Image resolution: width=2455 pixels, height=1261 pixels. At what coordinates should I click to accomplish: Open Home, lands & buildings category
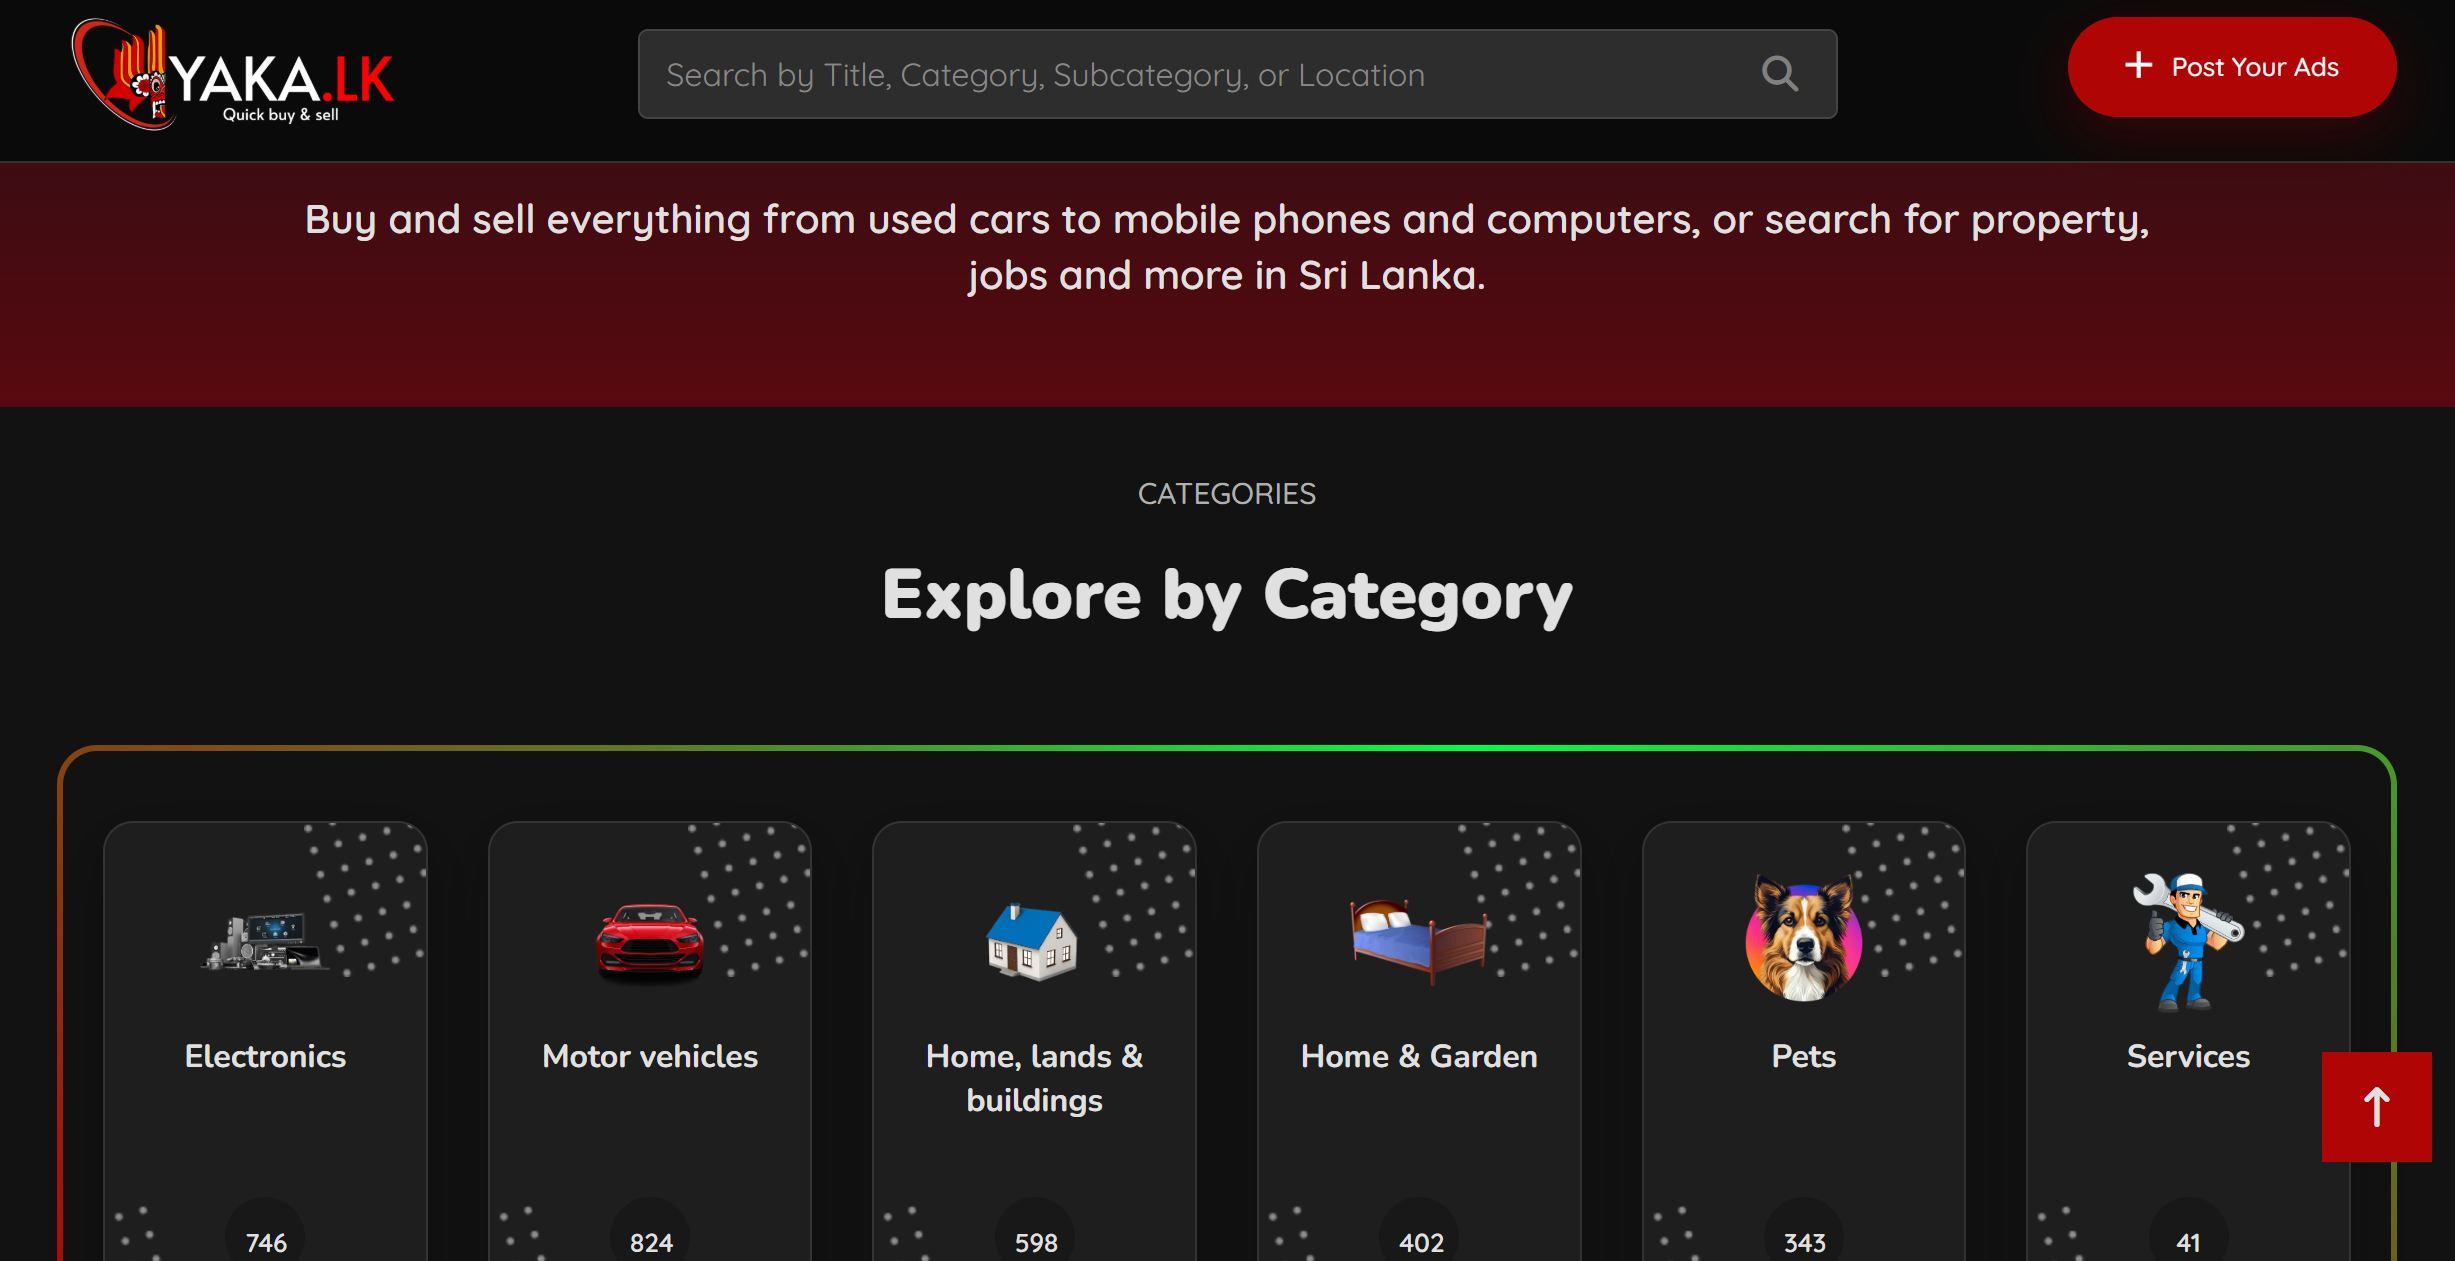(1034, 1078)
